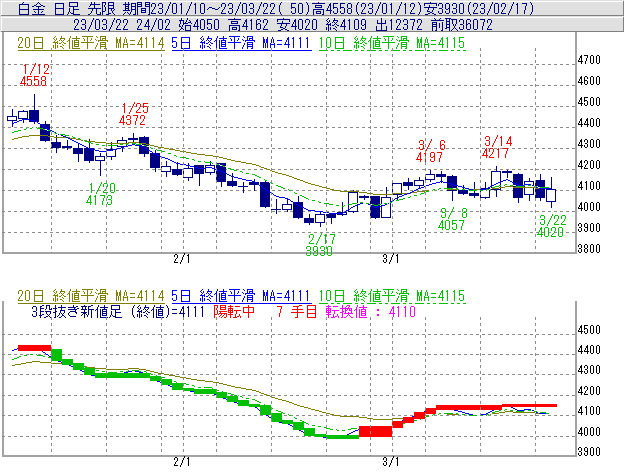Click the "3/8 4057" low label
Viewport: 624px width, 475px height.
point(452,219)
